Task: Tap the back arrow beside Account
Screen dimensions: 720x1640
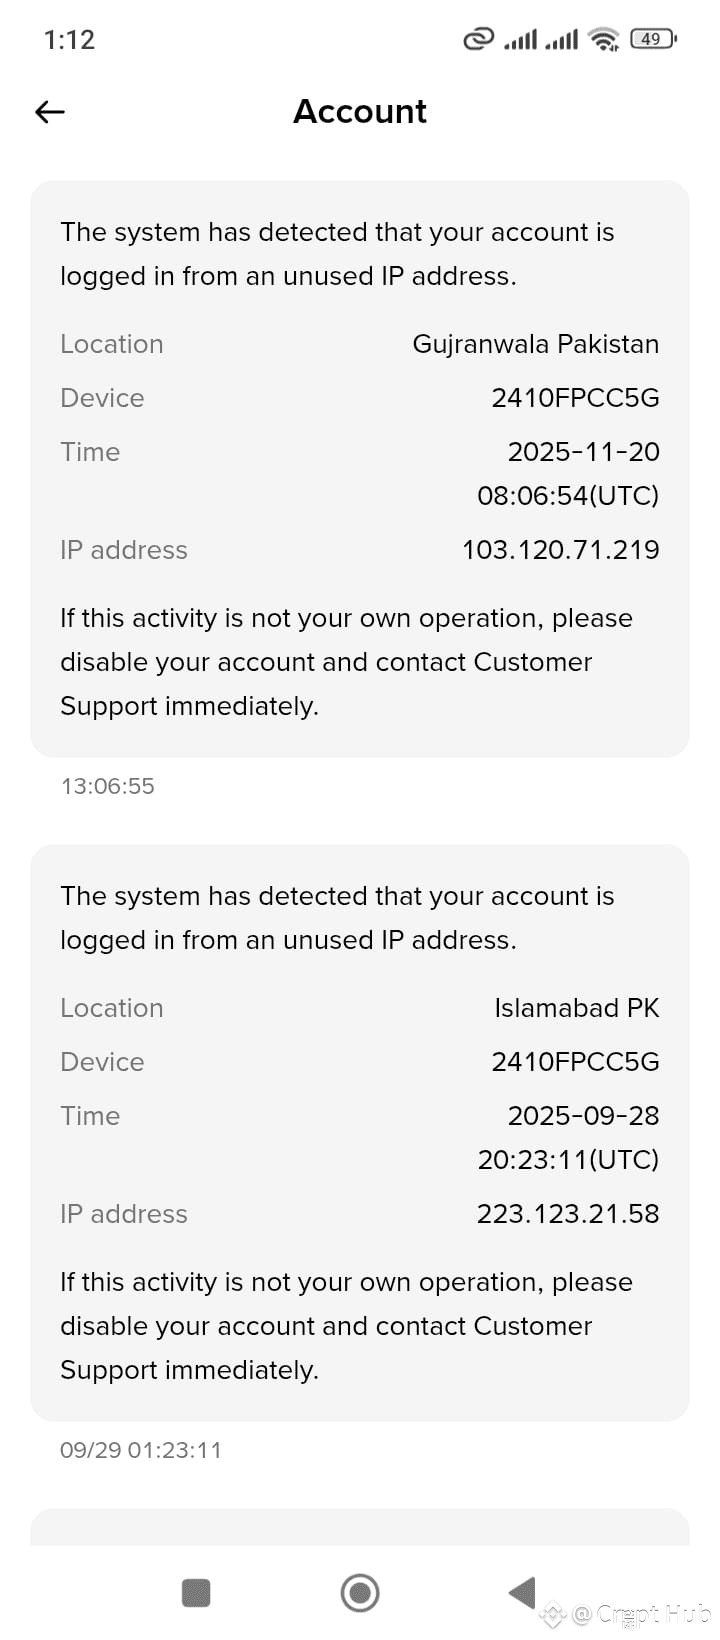Action: click(x=50, y=112)
